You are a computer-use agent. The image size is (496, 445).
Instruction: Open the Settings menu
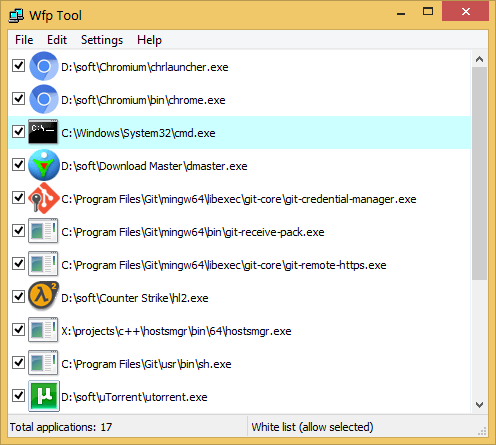click(x=102, y=40)
